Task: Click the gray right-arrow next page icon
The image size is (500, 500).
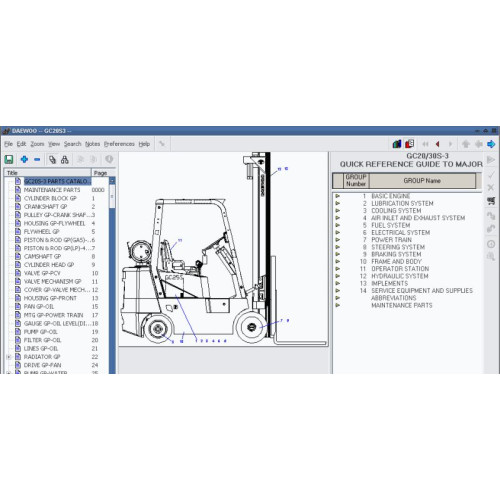Action: (450, 144)
